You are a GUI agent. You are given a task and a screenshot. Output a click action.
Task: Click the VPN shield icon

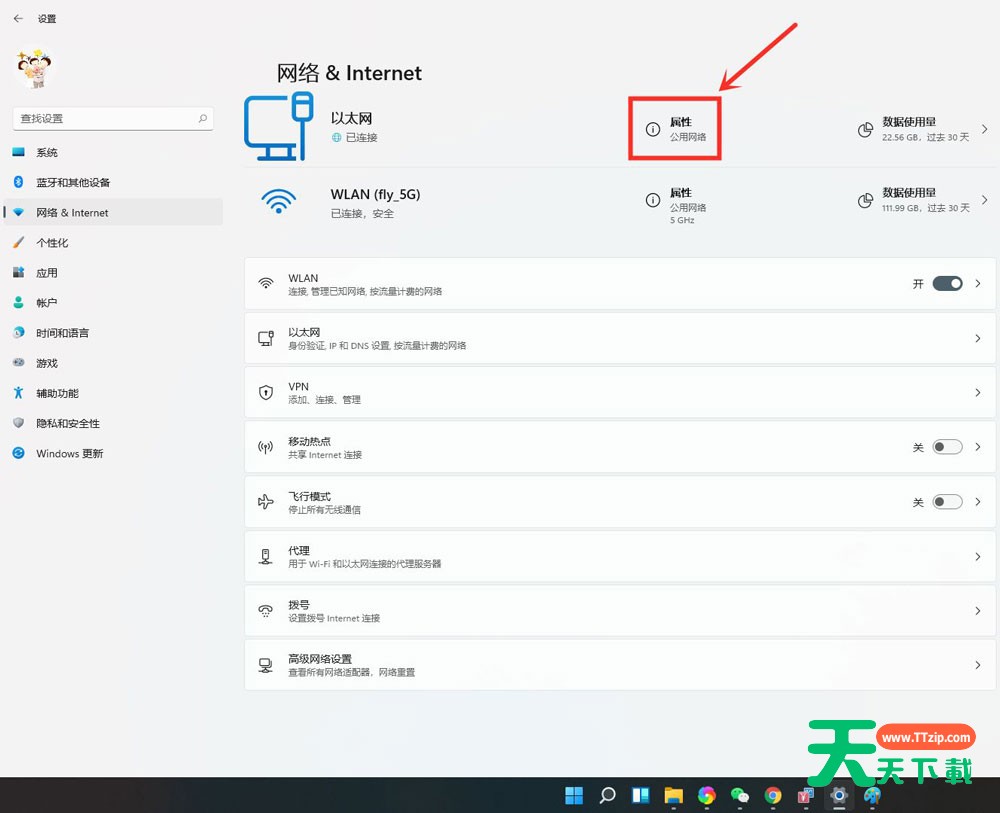pyautogui.click(x=266, y=393)
